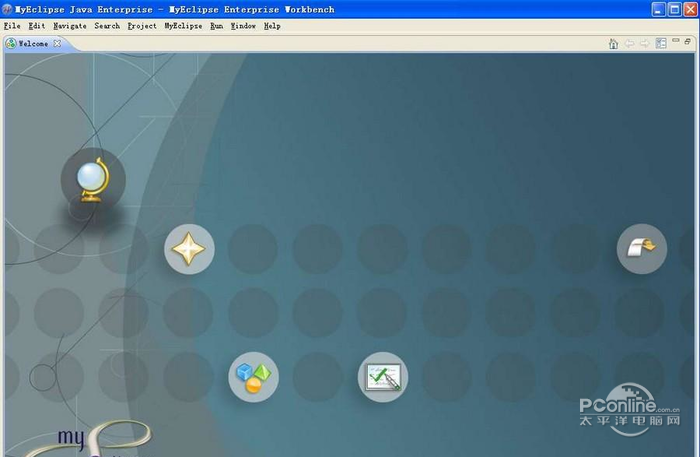This screenshot has width=700, height=457.
Task: Click the MyEclipse title bar application icon
Action: (7, 9)
